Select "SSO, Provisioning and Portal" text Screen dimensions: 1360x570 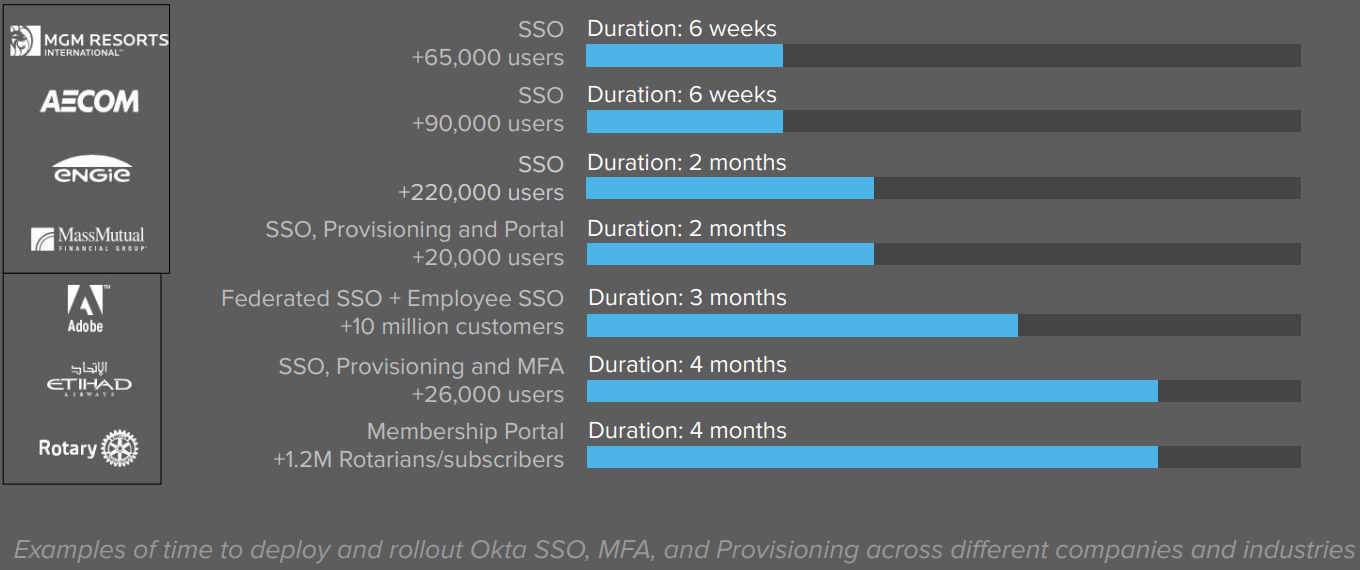(414, 230)
